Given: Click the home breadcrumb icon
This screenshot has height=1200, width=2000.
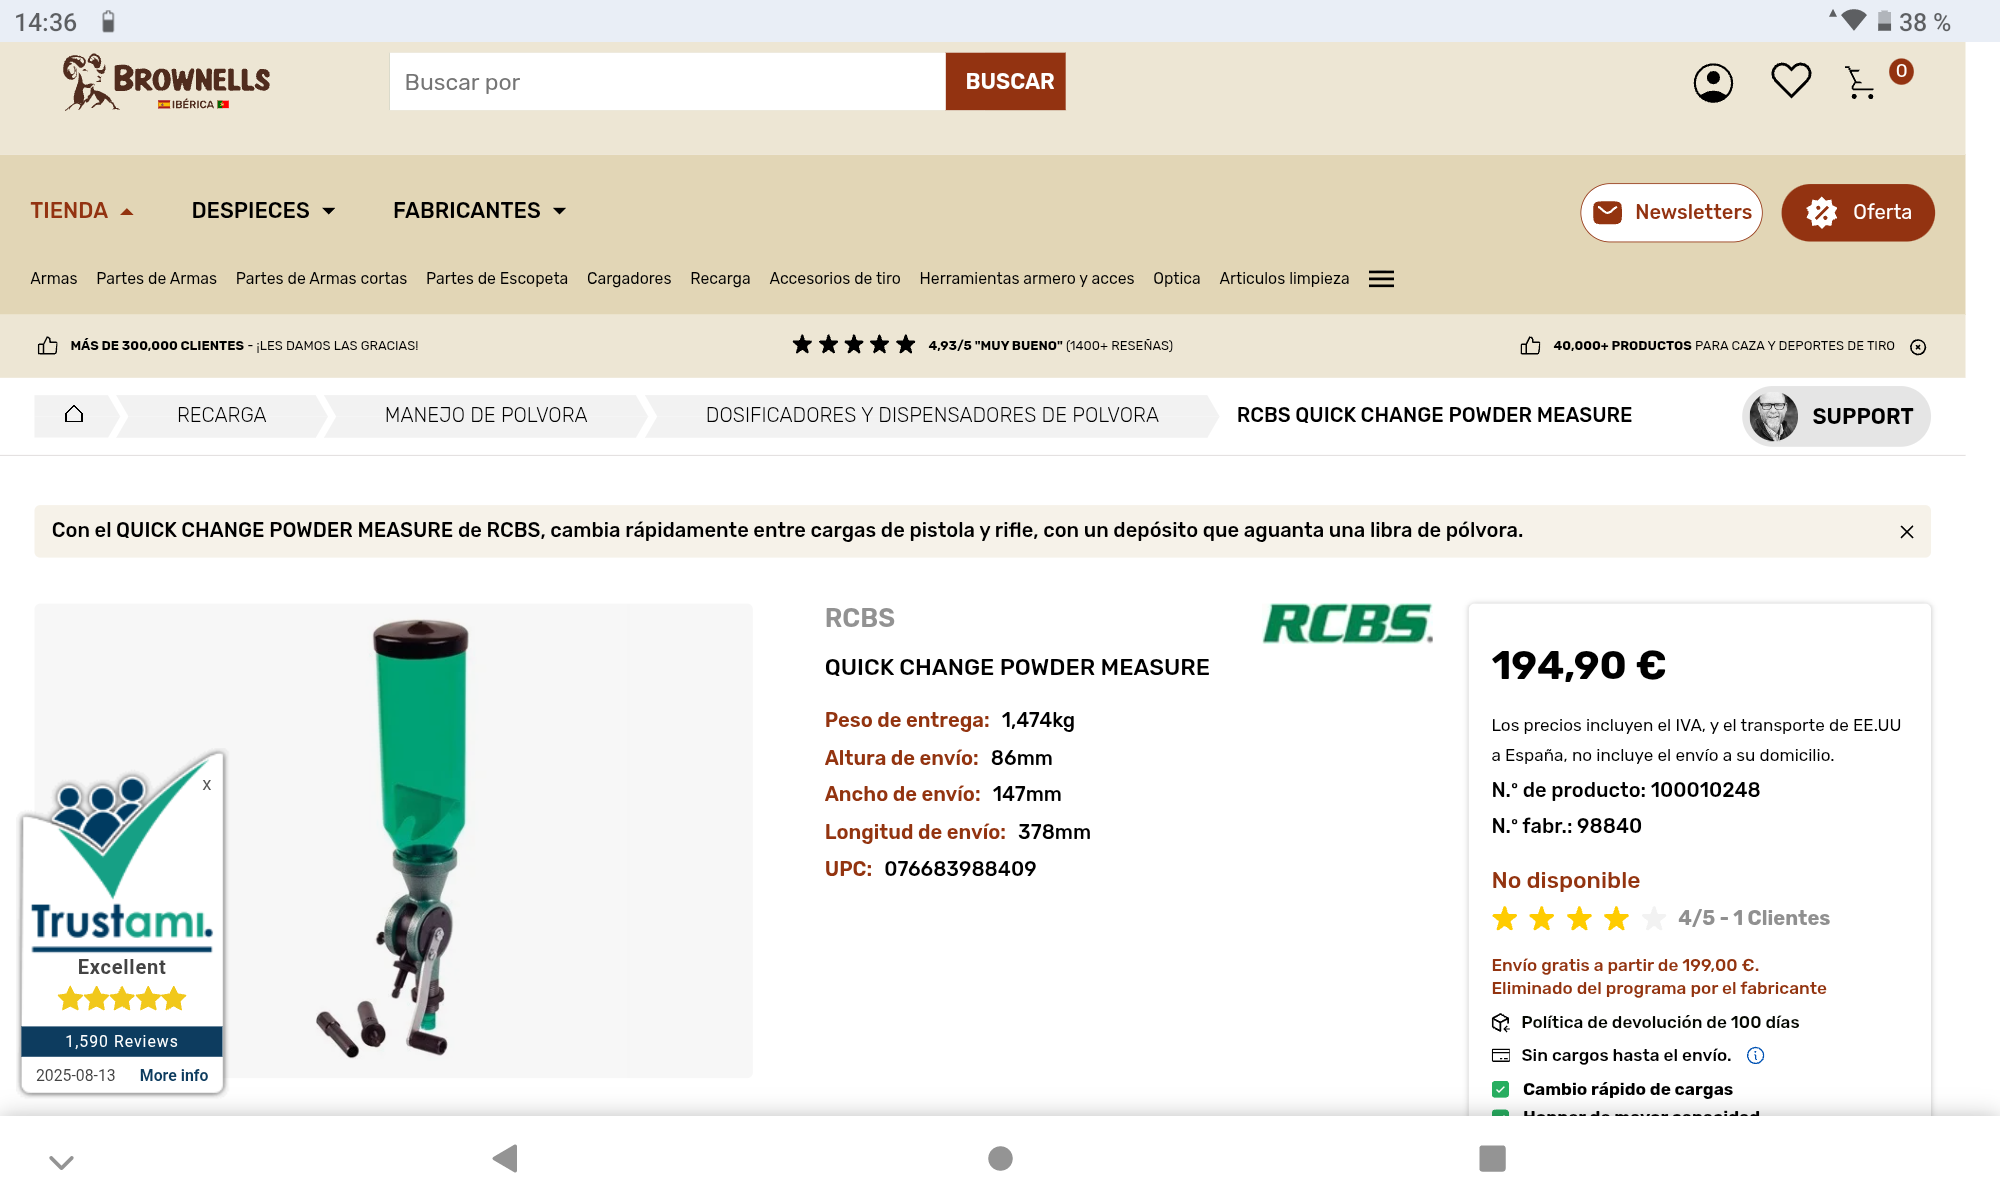Looking at the screenshot, I should click(74, 415).
